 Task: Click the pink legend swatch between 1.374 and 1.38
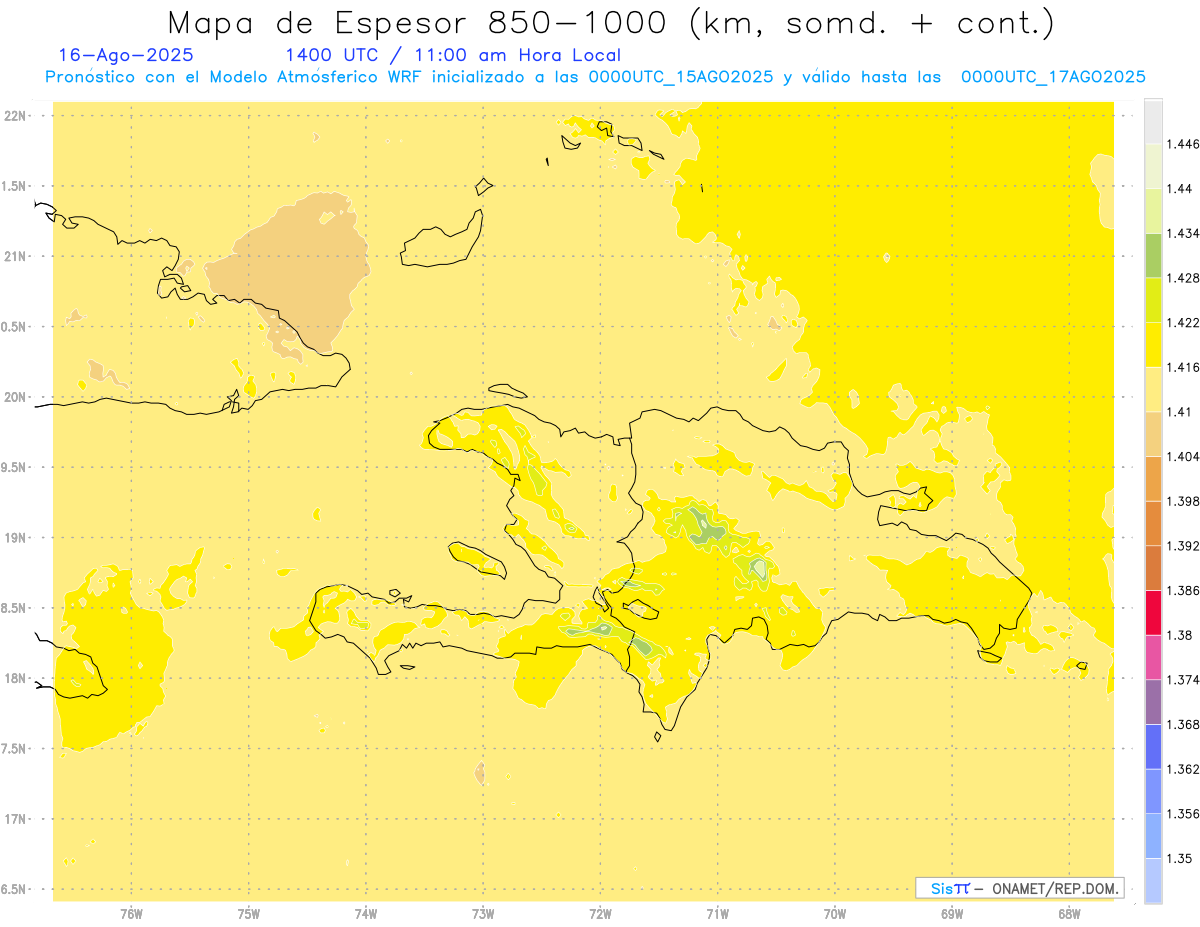pyautogui.click(x=1153, y=657)
